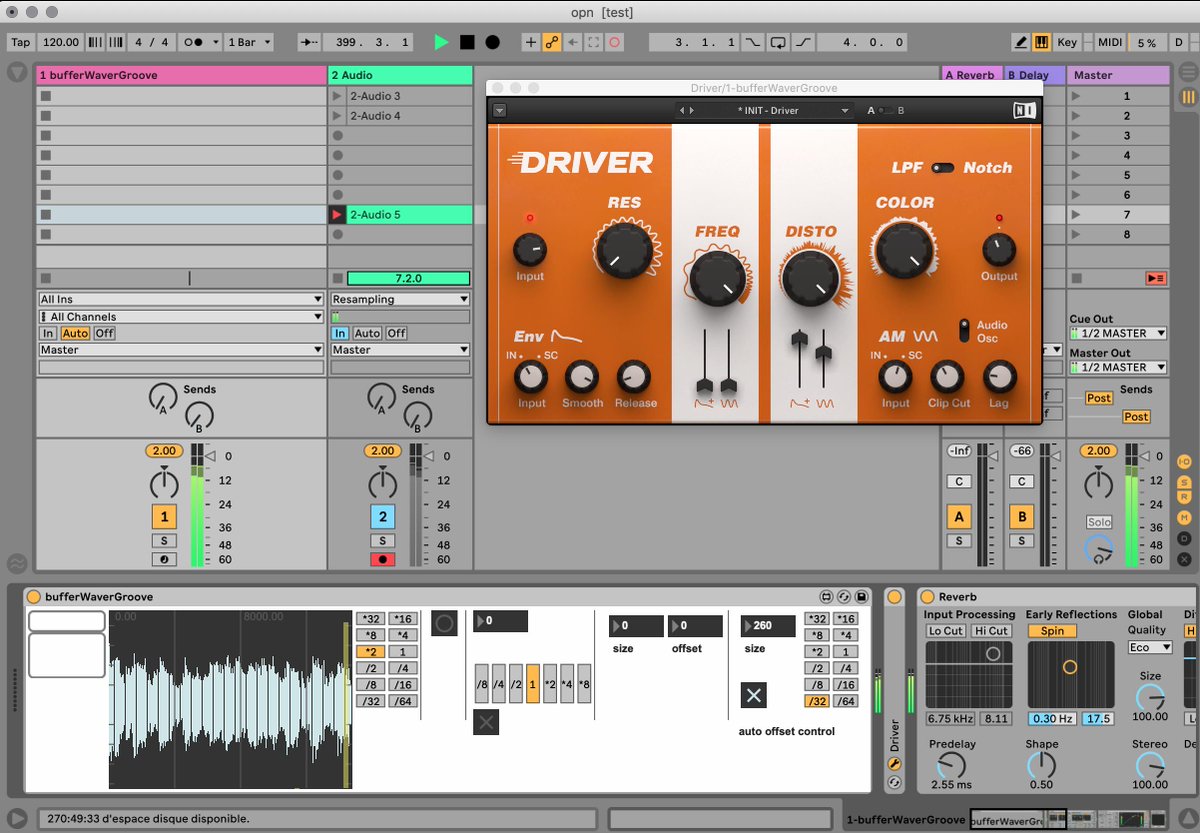The image size is (1200, 833).
Task: Launch clip 2-Audio 3
Action: pos(337,96)
